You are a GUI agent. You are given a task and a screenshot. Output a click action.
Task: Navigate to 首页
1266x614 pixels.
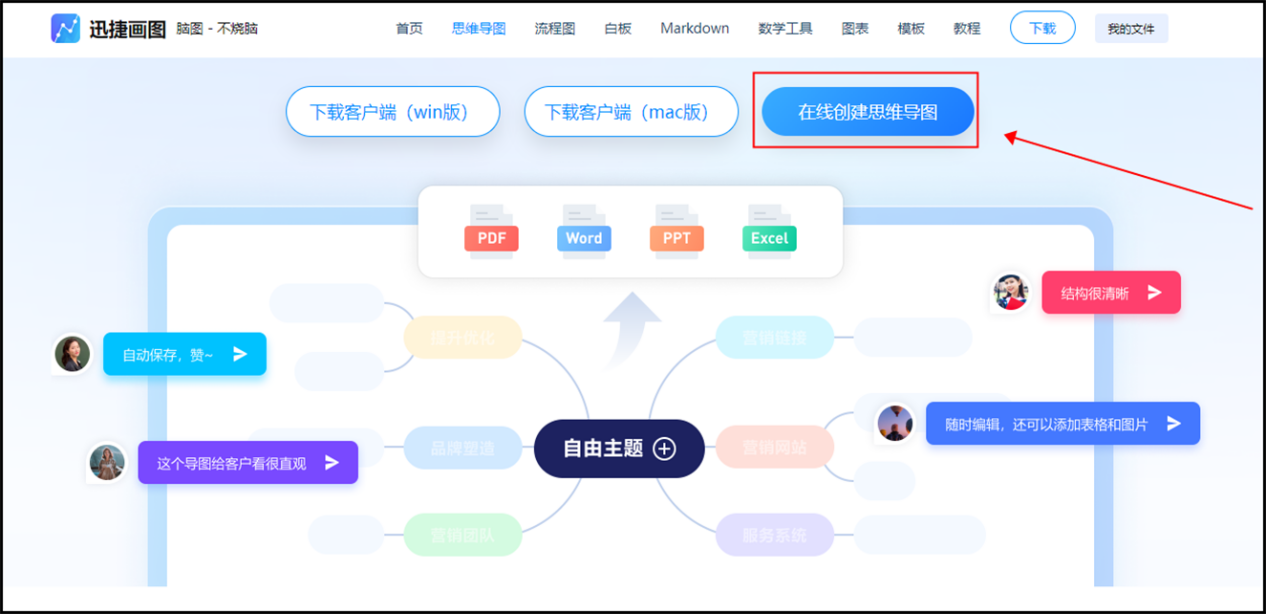click(x=408, y=28)
